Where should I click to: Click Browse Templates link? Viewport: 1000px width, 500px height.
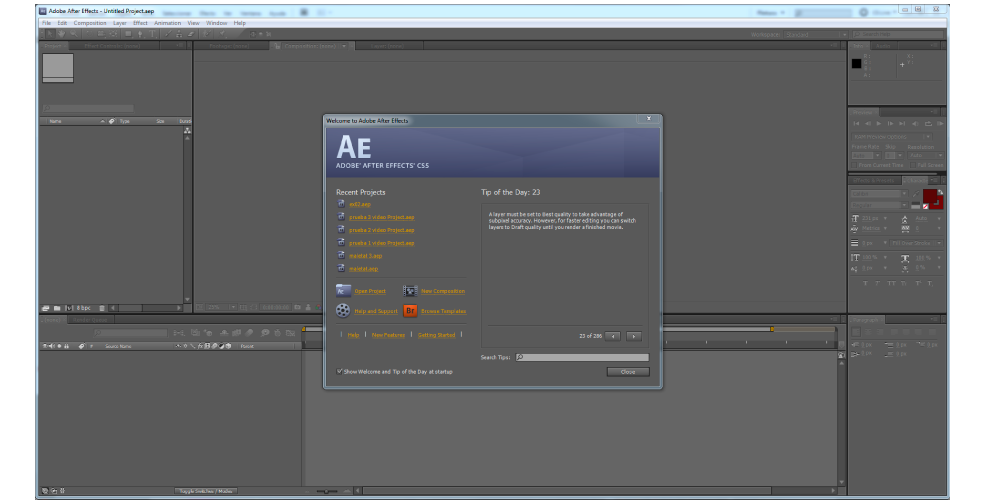tap(443, 311)
